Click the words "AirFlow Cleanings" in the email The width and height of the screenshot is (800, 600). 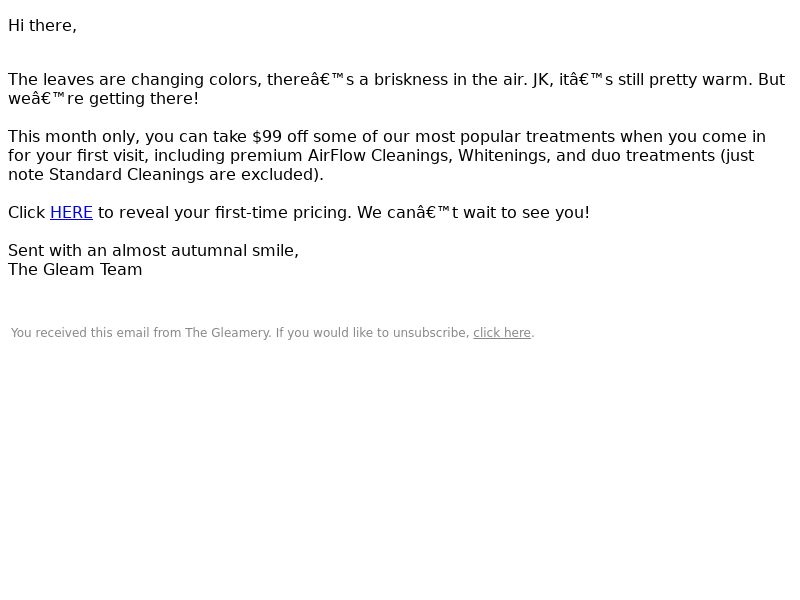click(380, 156)
